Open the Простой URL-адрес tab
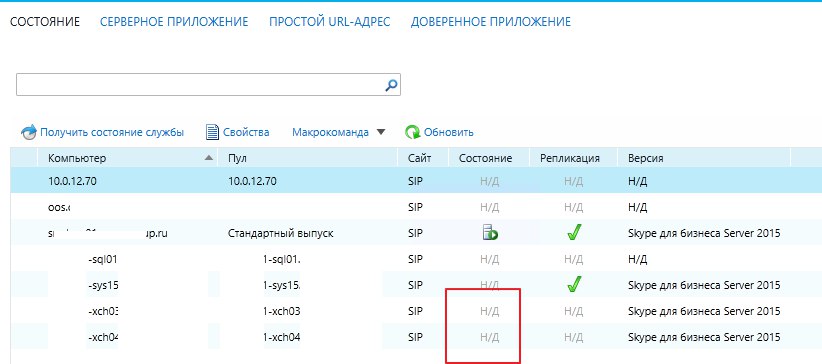This screenshot has width=822, height=364. click(330, 22)
